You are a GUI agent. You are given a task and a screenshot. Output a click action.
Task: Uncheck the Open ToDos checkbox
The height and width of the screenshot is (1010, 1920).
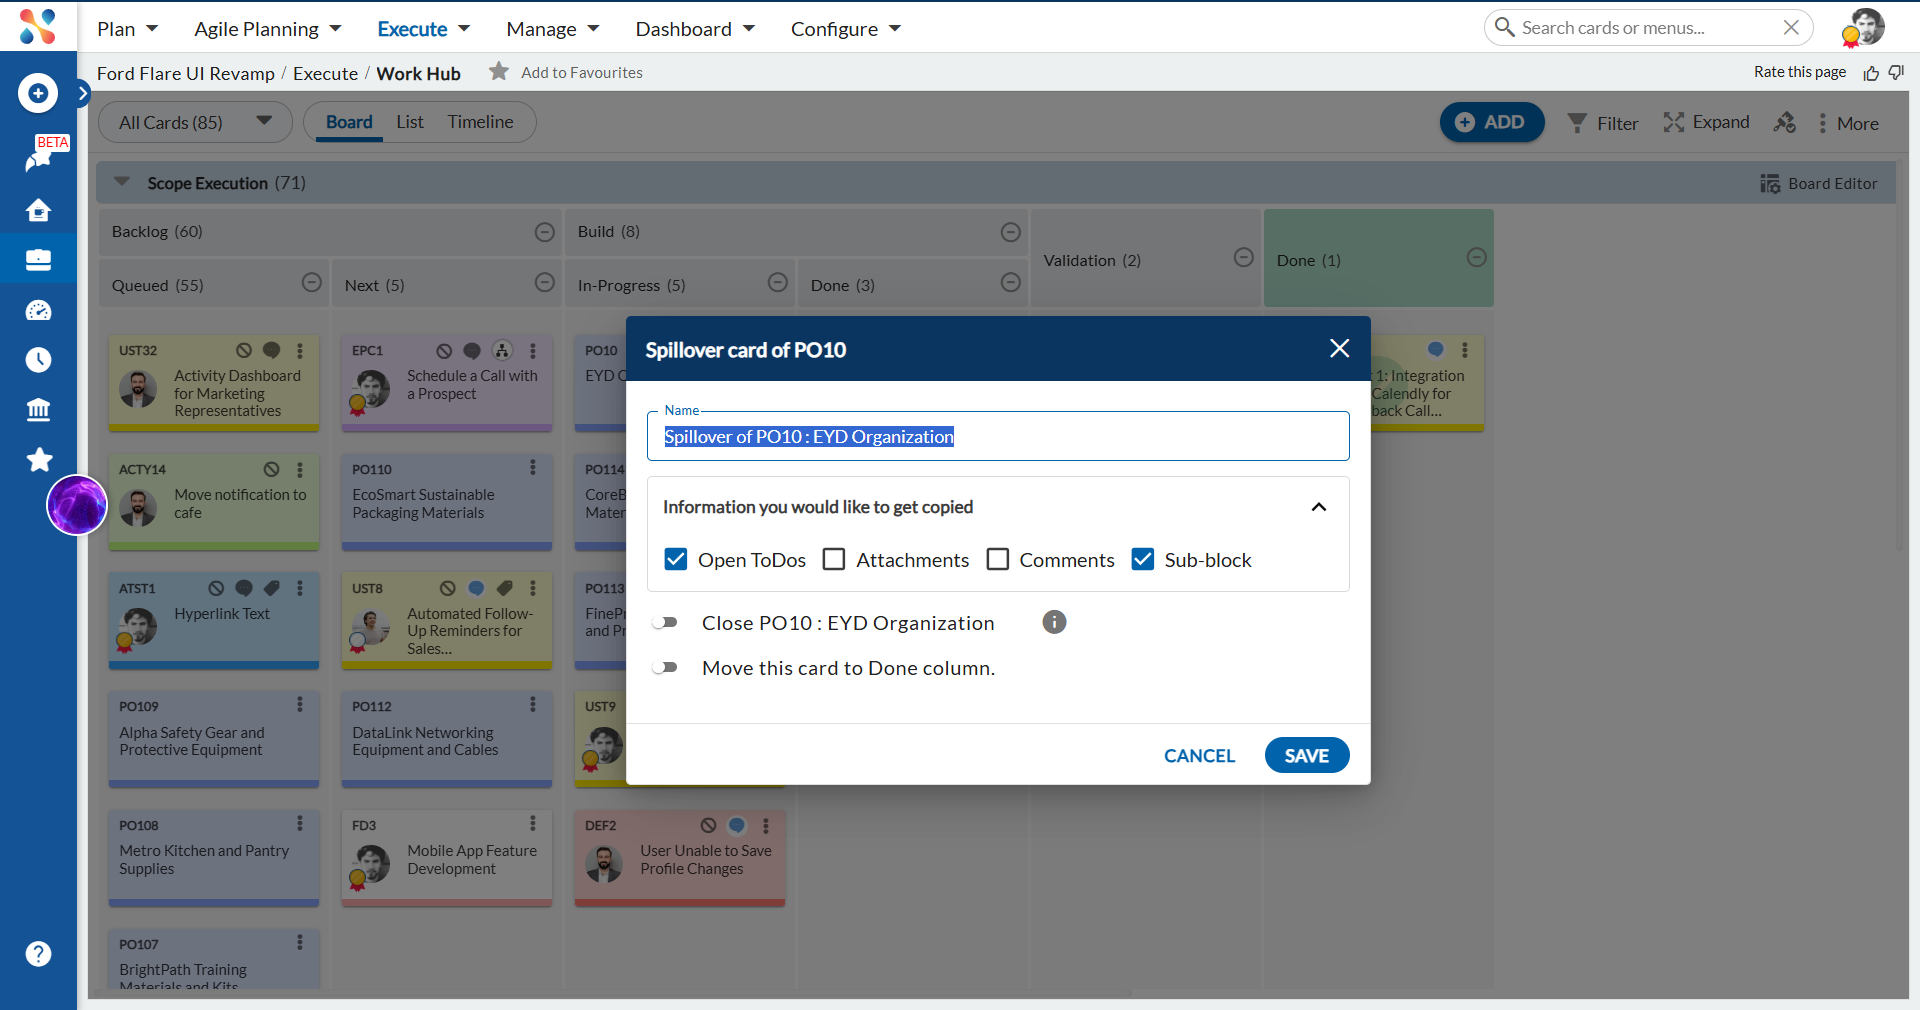pos(676,559)
